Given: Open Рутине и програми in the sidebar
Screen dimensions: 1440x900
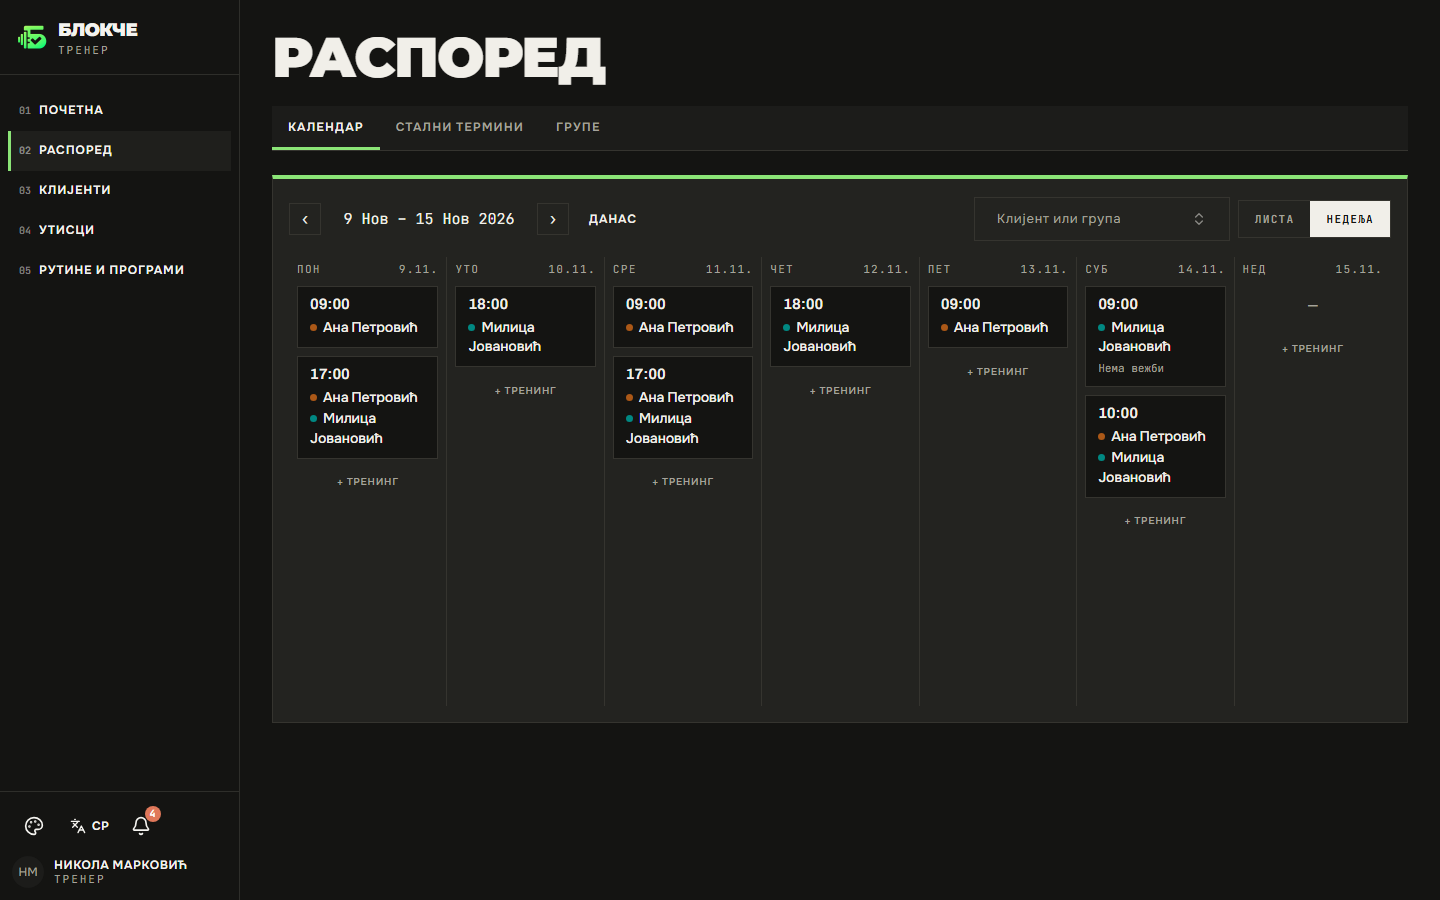Looking at the screenshot, I should pyautogui.click(x=120, y=270).
